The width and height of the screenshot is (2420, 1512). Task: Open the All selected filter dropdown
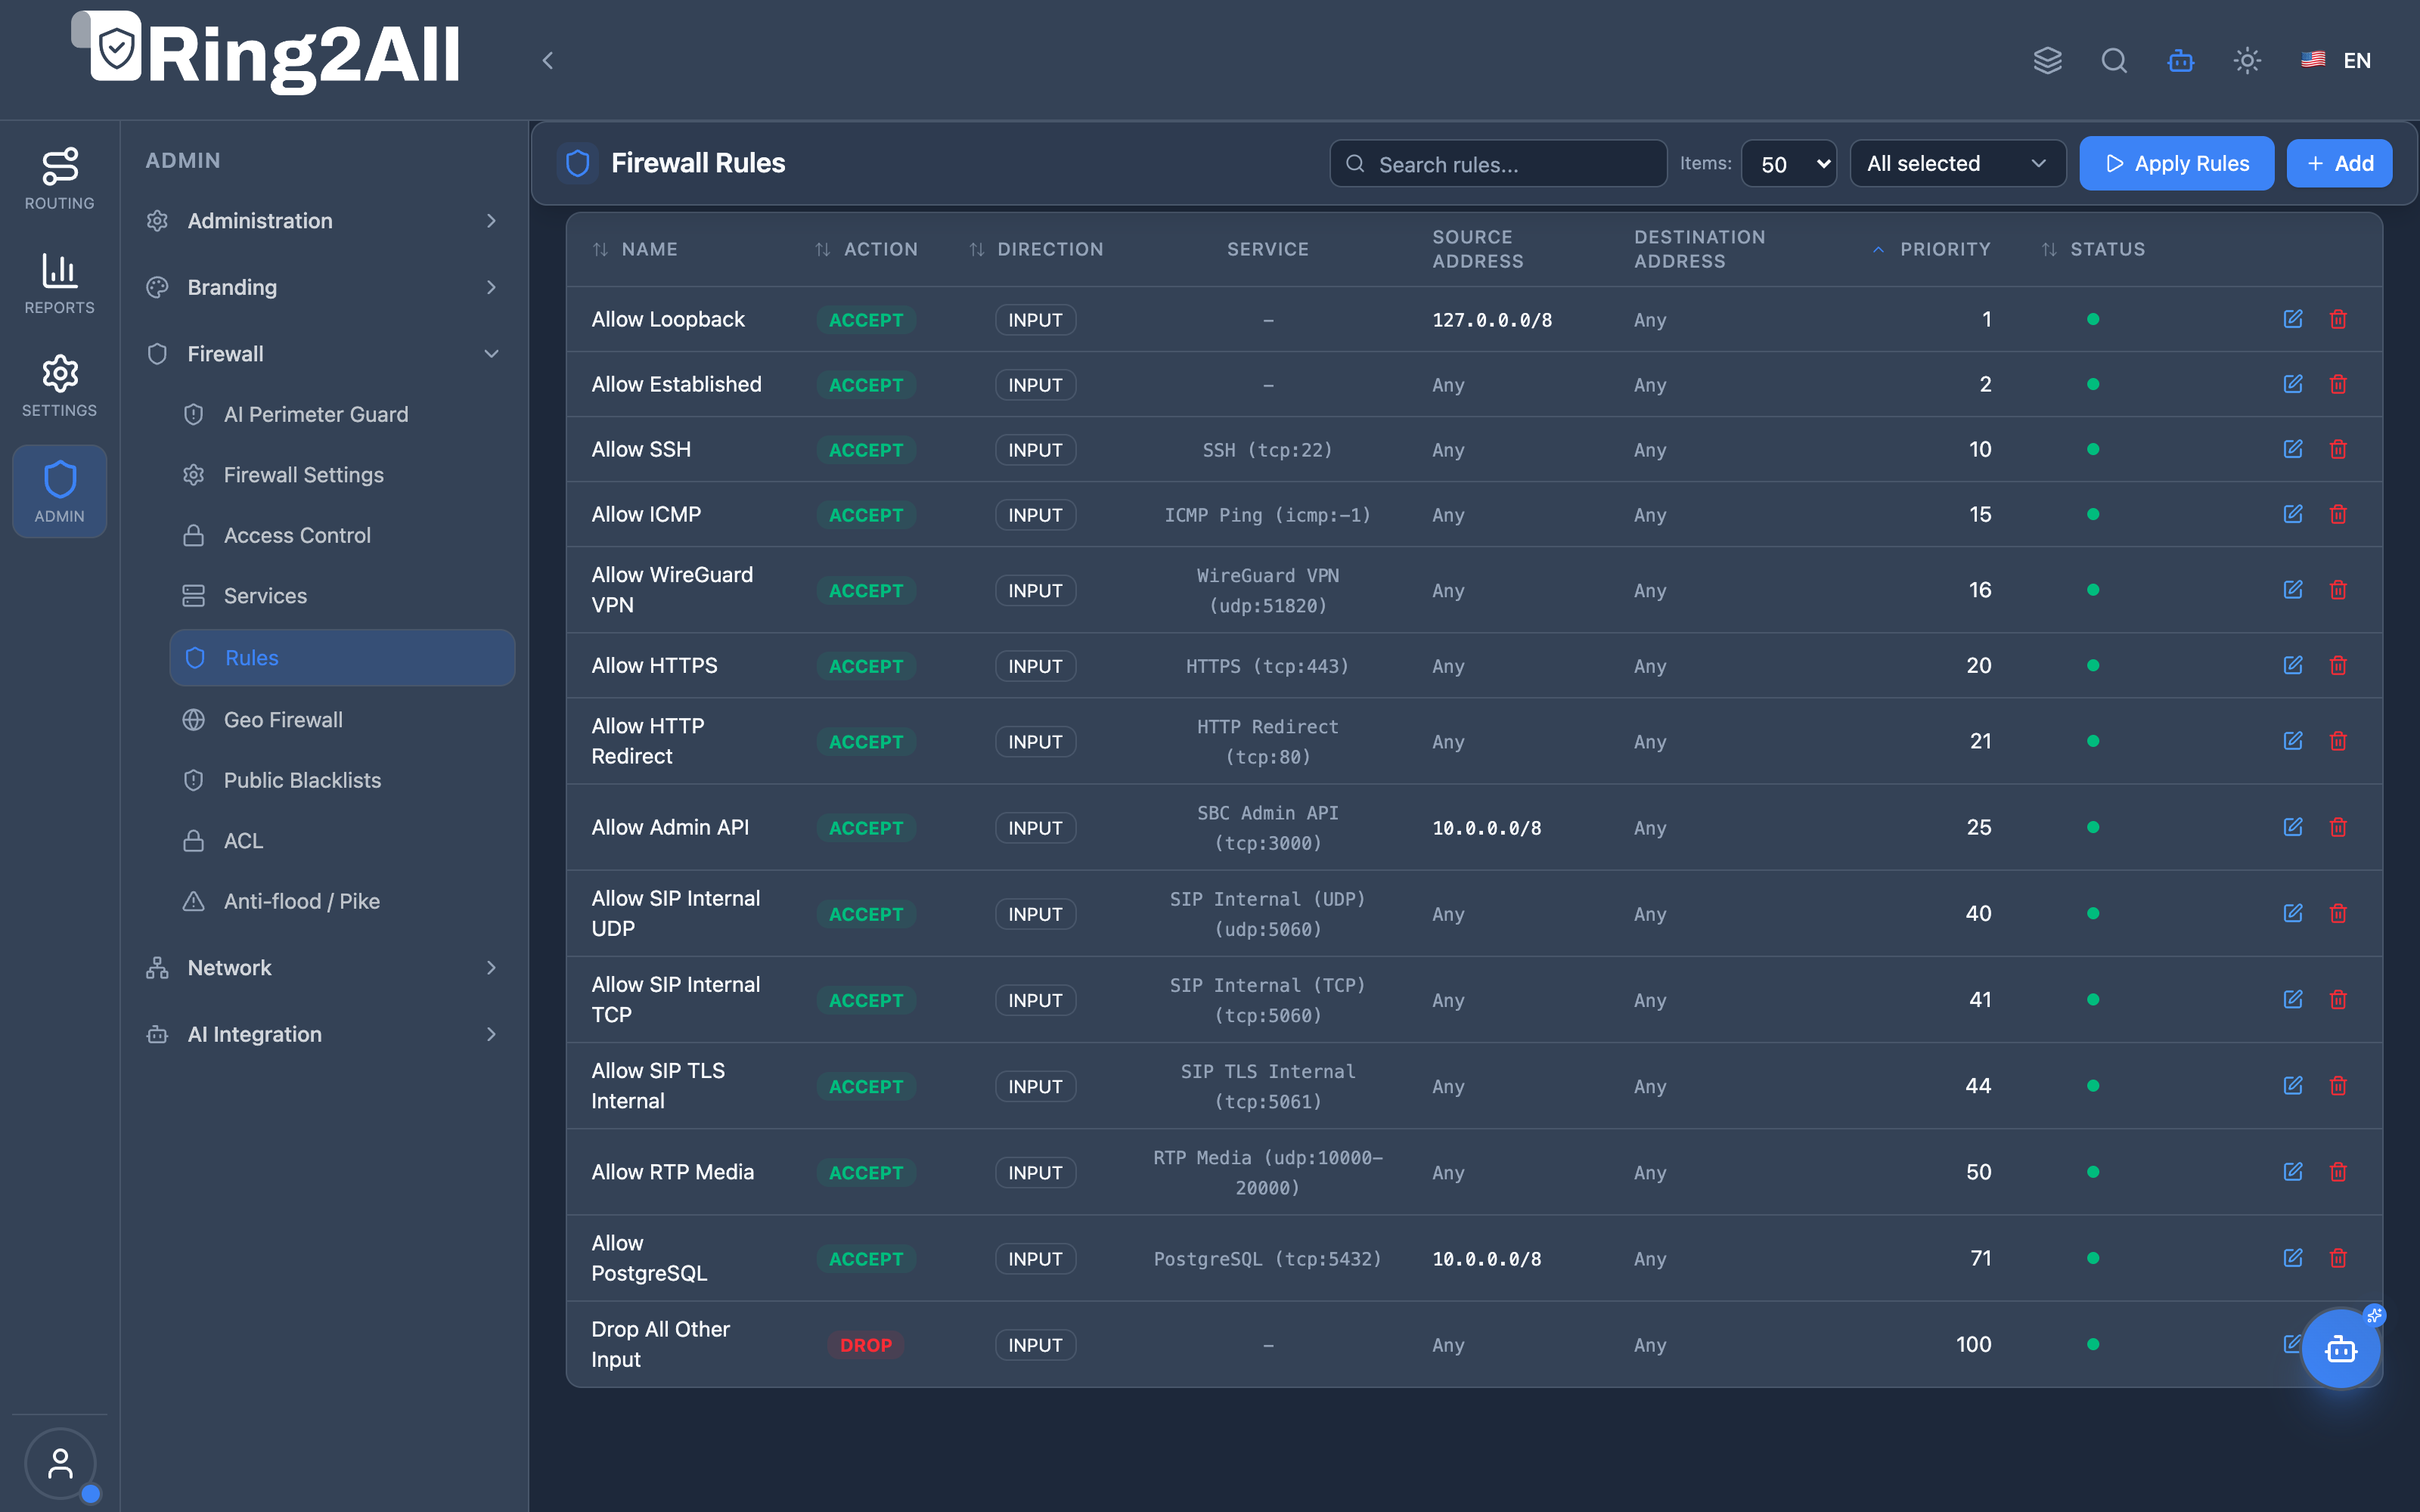point(1957,164)
